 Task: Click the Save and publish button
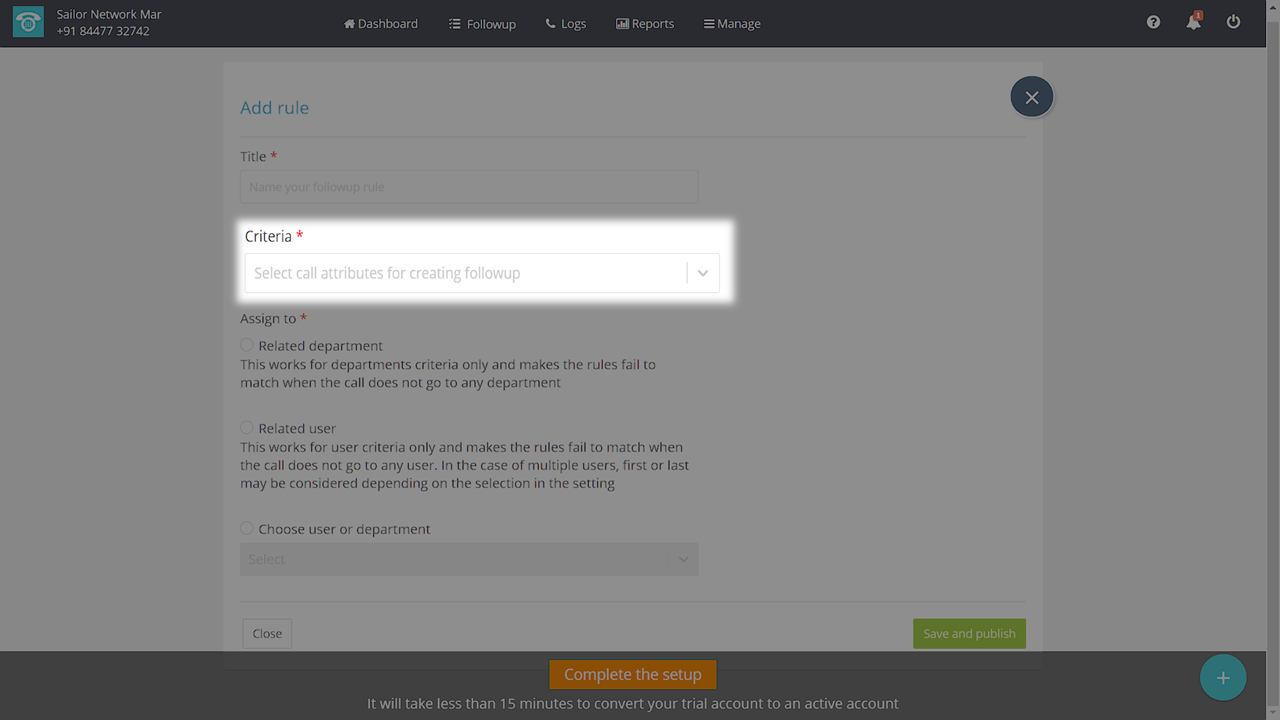tap(969, 633)
